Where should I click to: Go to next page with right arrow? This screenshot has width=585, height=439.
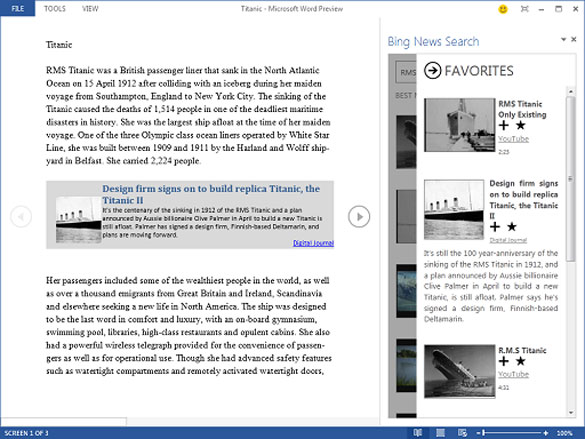click(359, 217)
